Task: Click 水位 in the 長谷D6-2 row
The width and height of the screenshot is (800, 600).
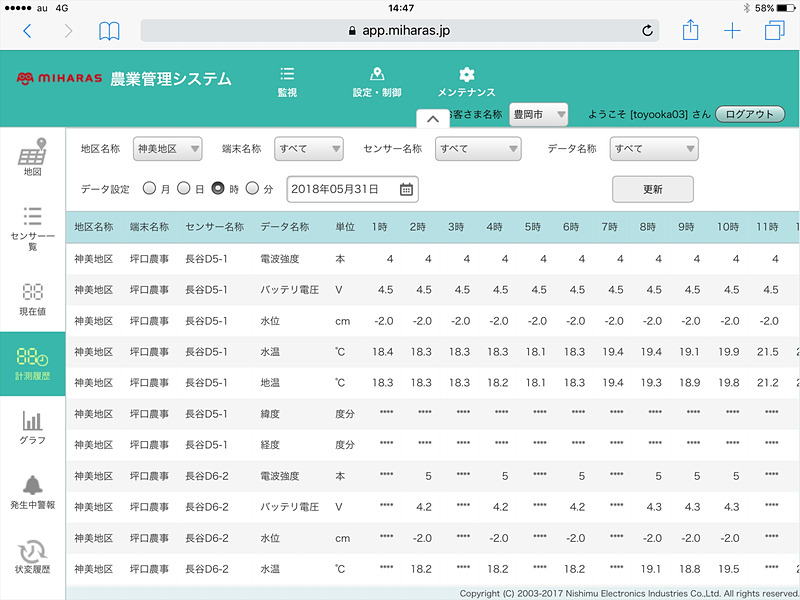Action: pyautogui.click(x=270, y=538)
